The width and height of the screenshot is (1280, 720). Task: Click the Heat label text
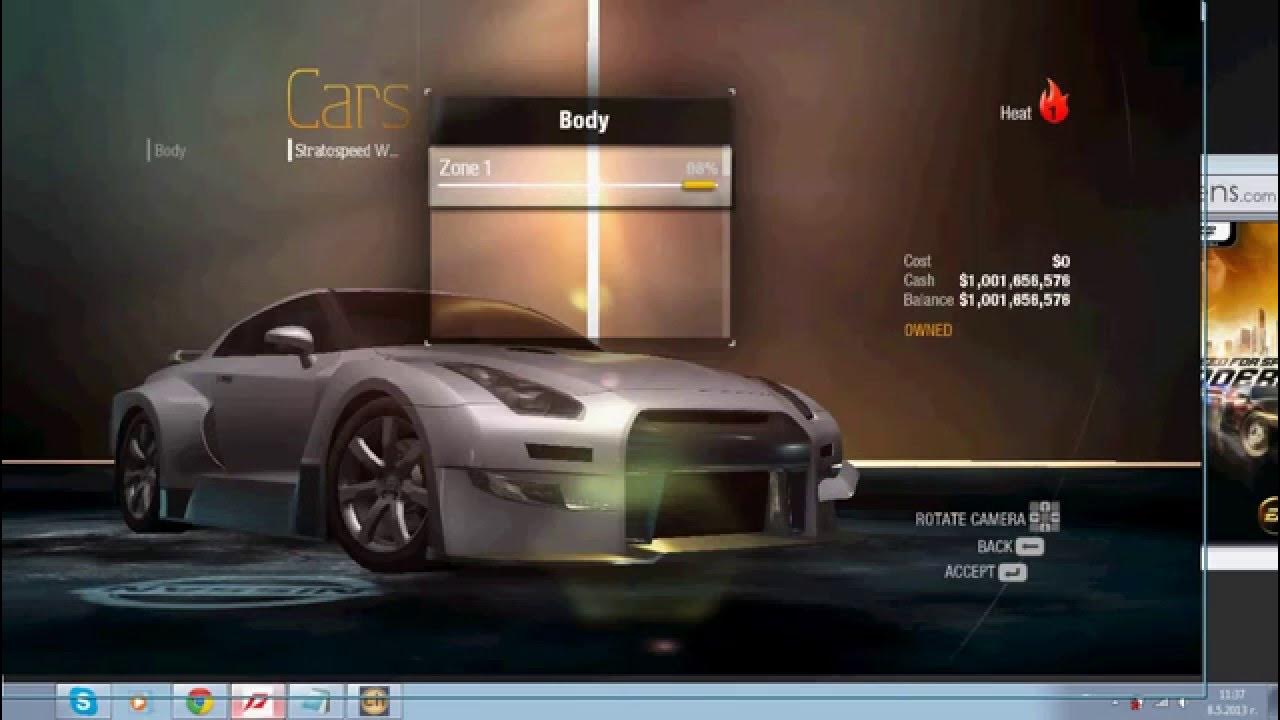click(x=1015, y=113)
